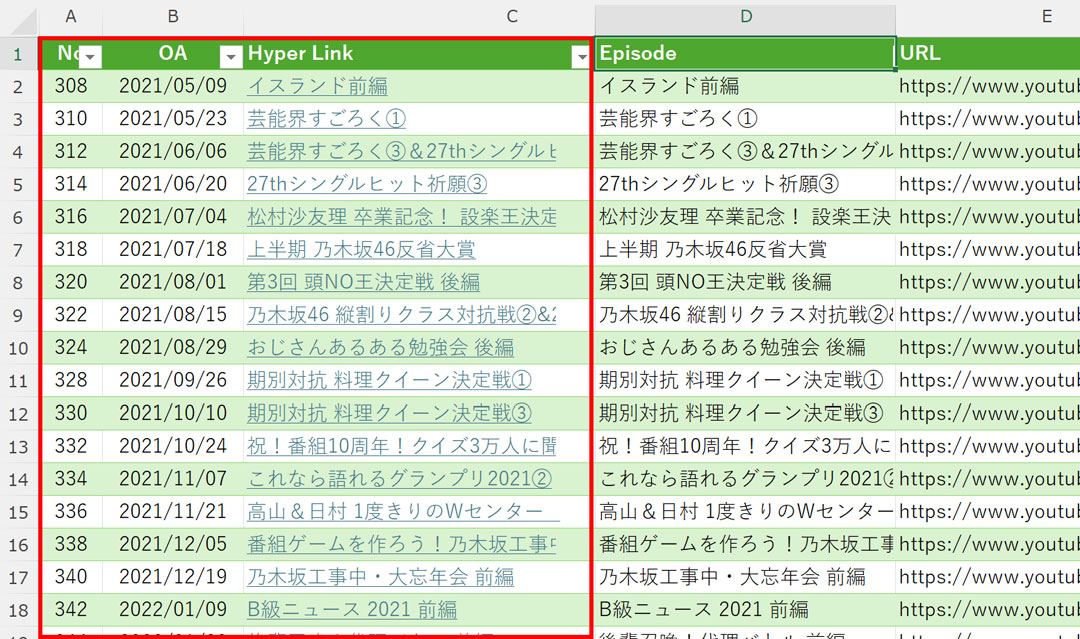Open the B級ニュース 2021 前編 link

(x=352, y=610)
